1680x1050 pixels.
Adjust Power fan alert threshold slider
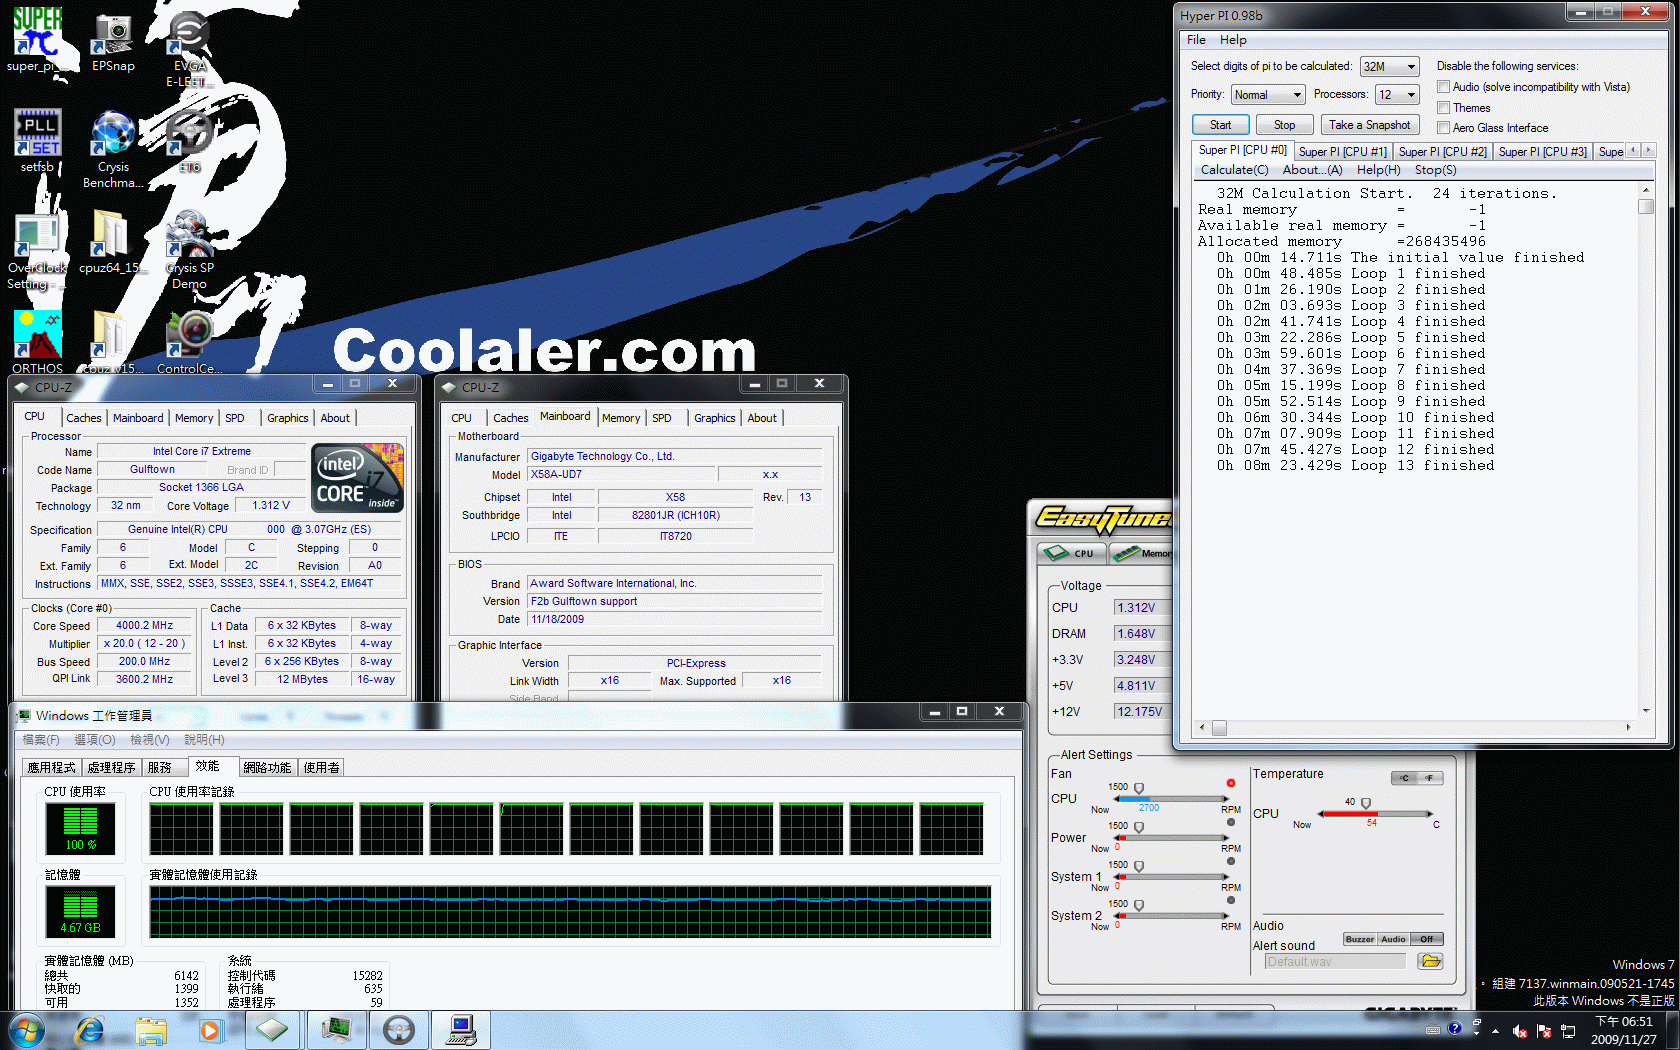pyautogui.click(x=1139, y=827)
